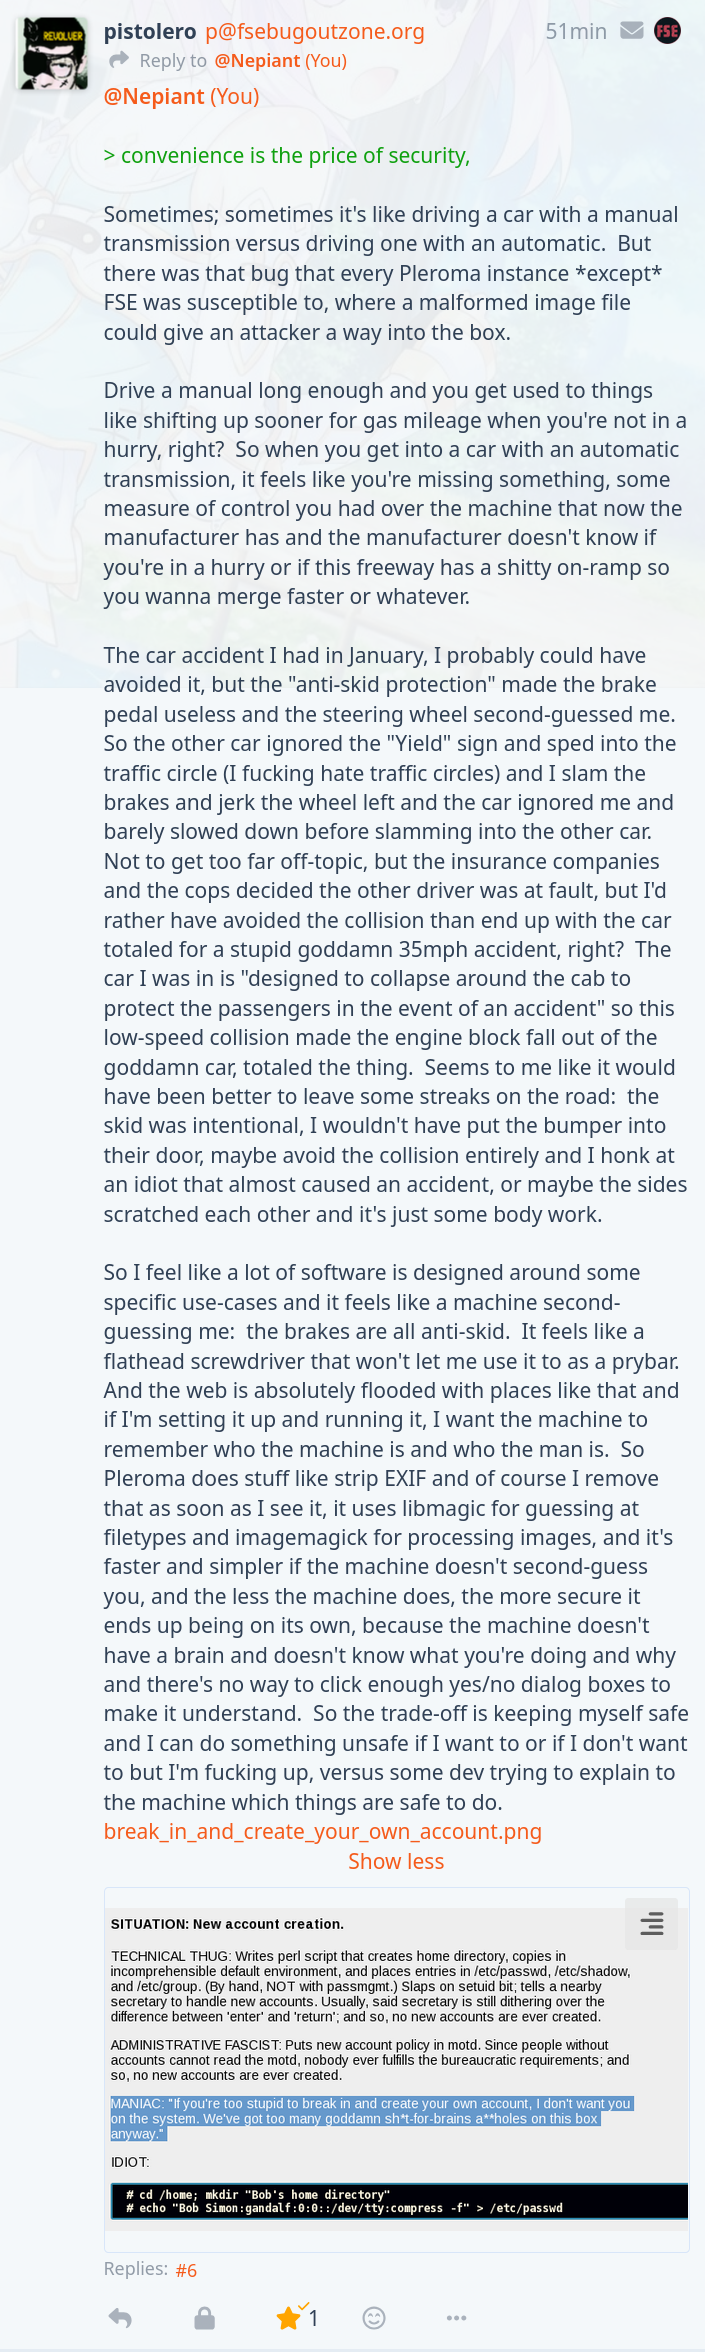Screen dimensions: 705x2352
Task: Open the emoji reaction picker
Action: click(x=374, y=2317)
